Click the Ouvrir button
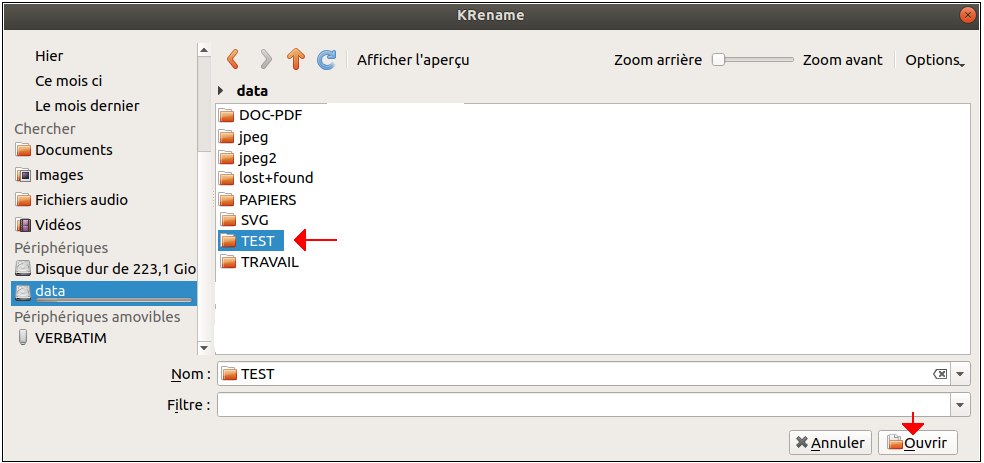The image size is (984, 463). click(917, 442)
